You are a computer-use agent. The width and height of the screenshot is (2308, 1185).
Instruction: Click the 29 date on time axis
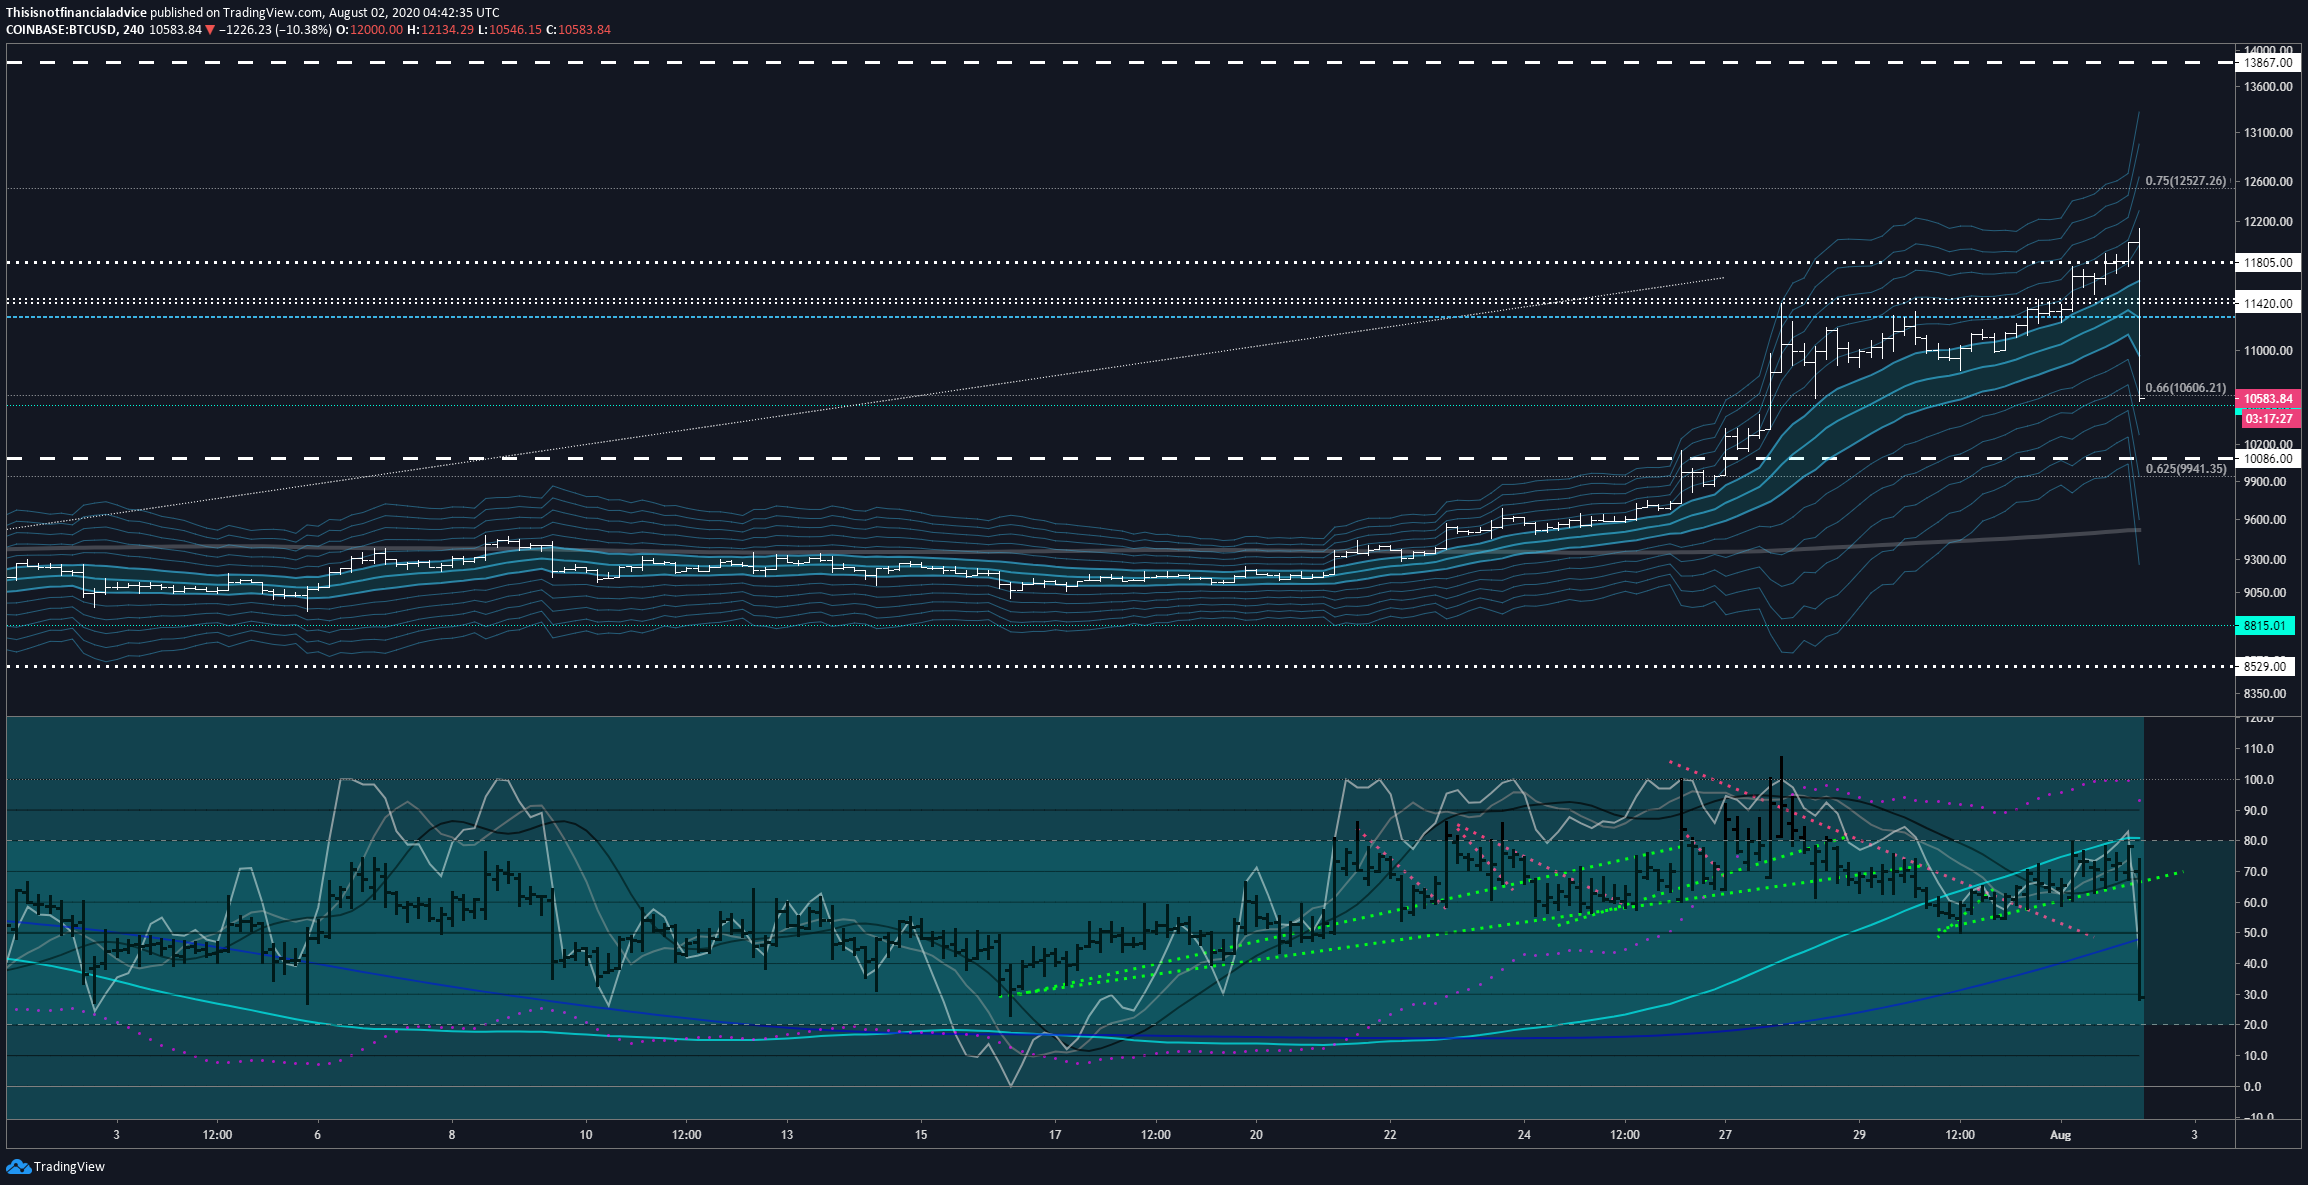(x=1859, y=1135)
